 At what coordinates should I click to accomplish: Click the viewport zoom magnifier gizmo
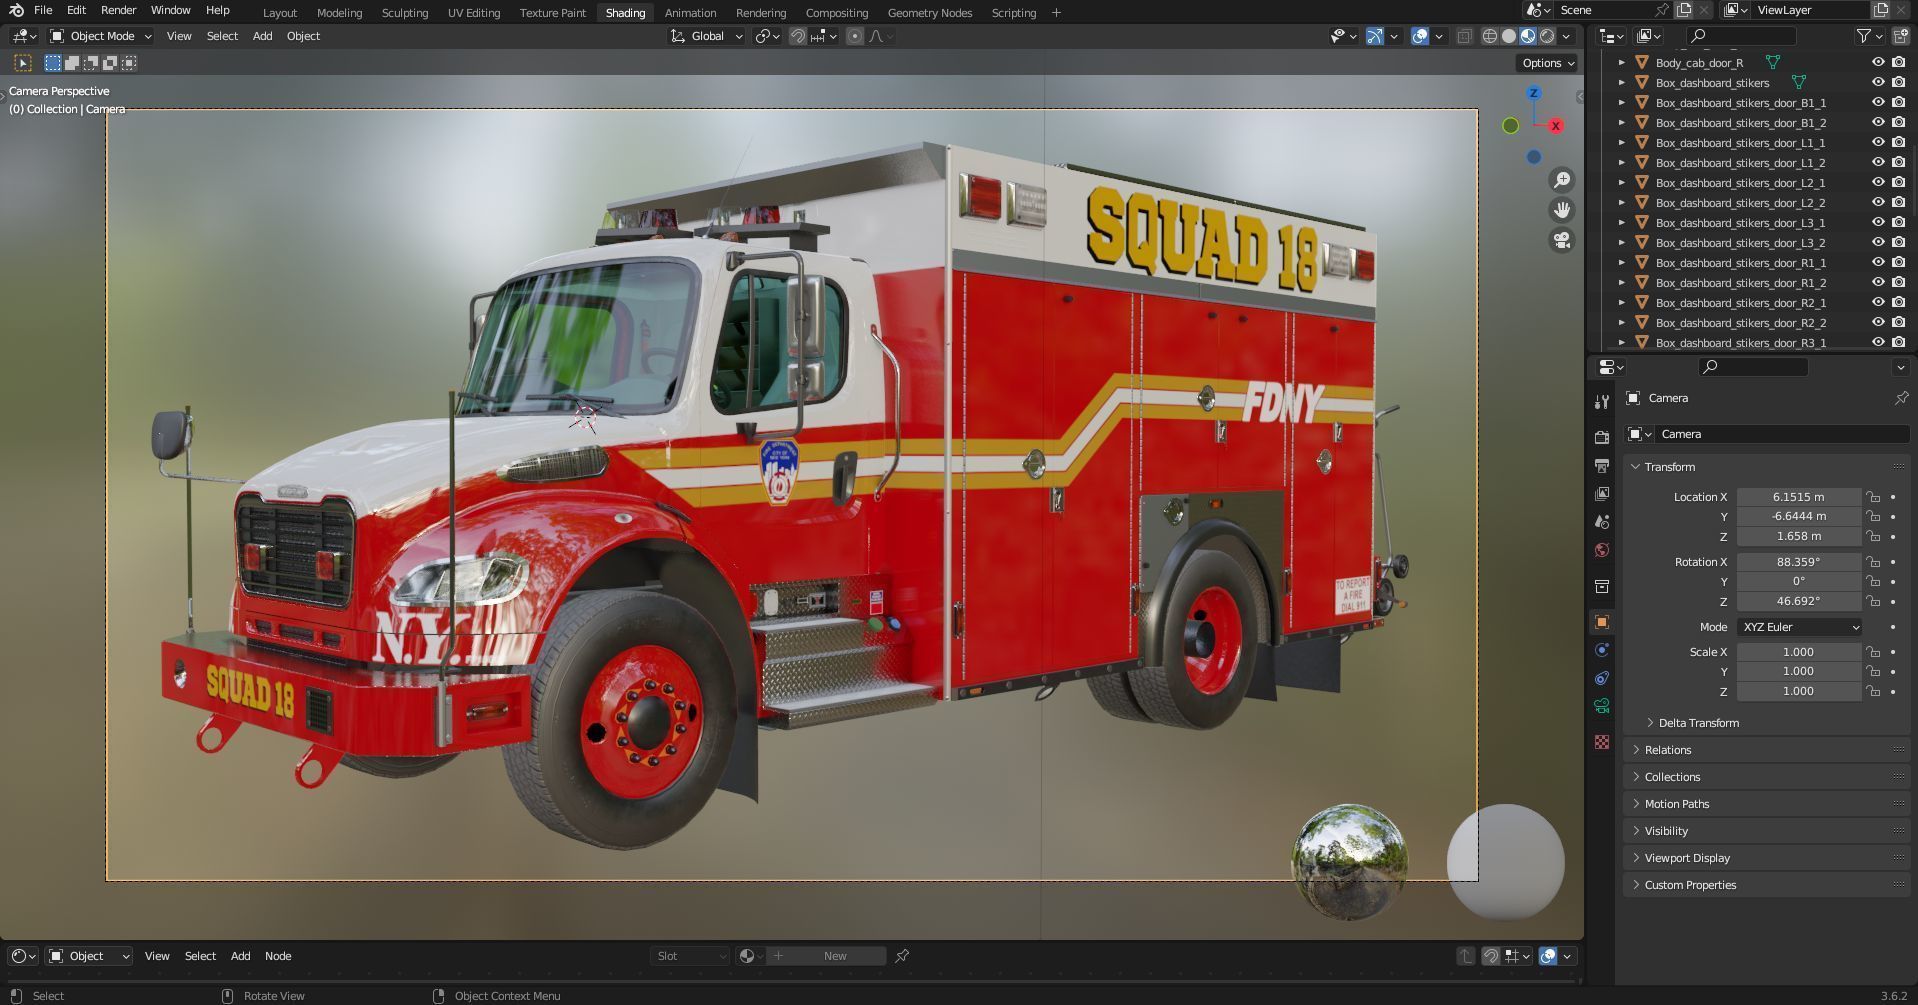1561,180
